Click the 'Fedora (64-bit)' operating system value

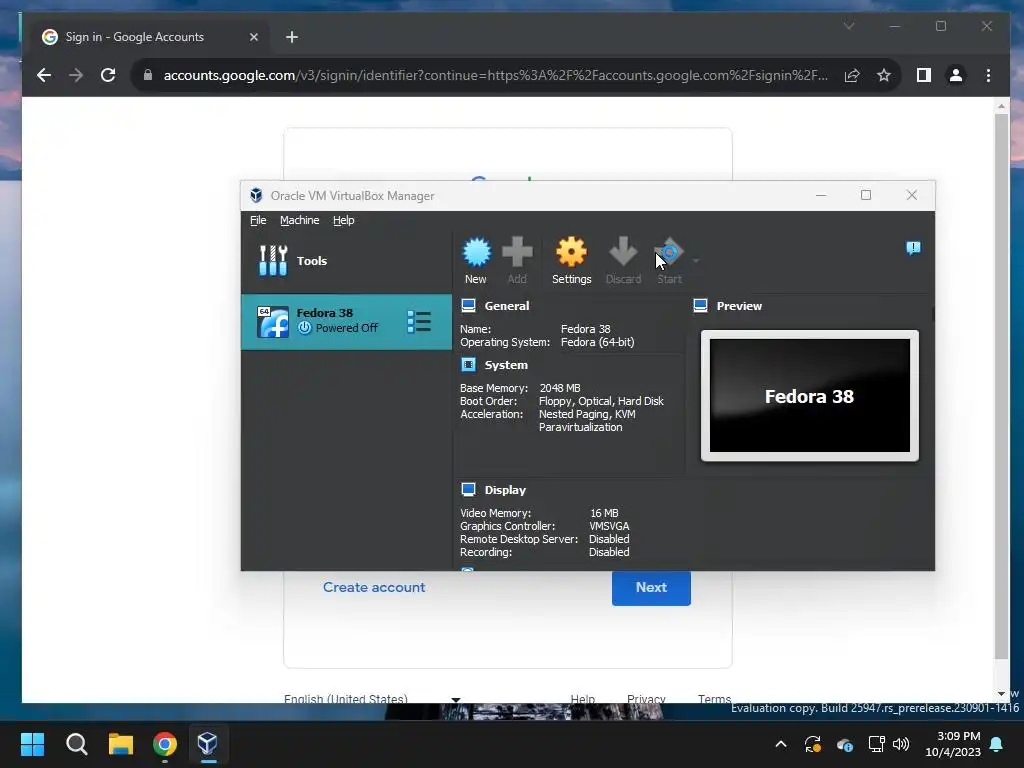click(x=598, y=342)
